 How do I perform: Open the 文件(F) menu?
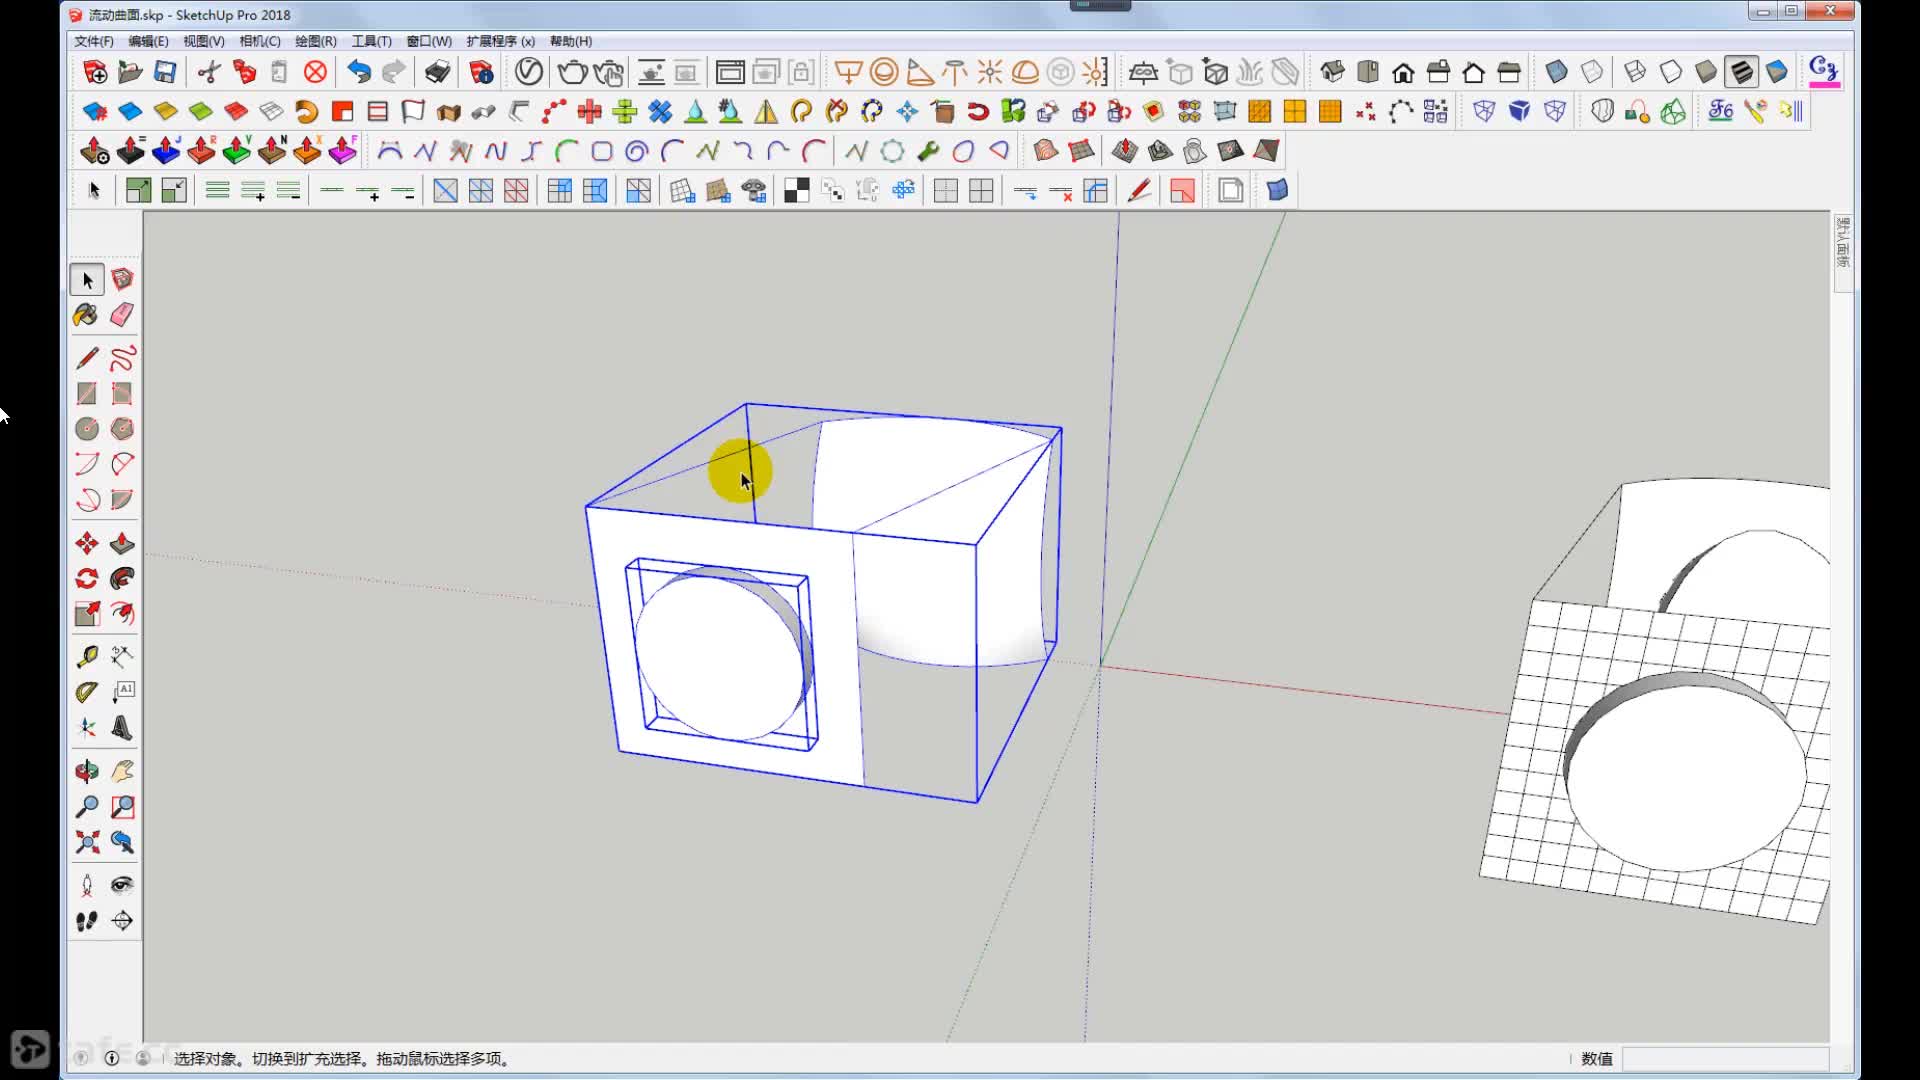(93, 41)
